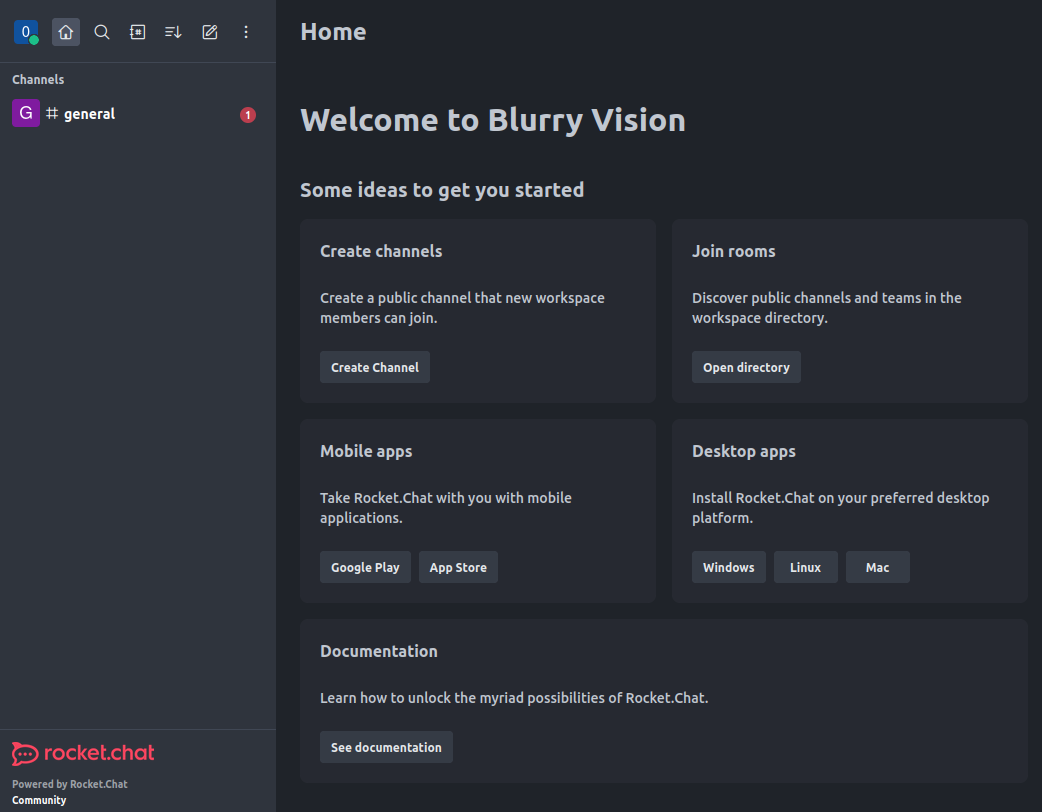
Task: Open the three-dot Administration menu
Action: 246,32
